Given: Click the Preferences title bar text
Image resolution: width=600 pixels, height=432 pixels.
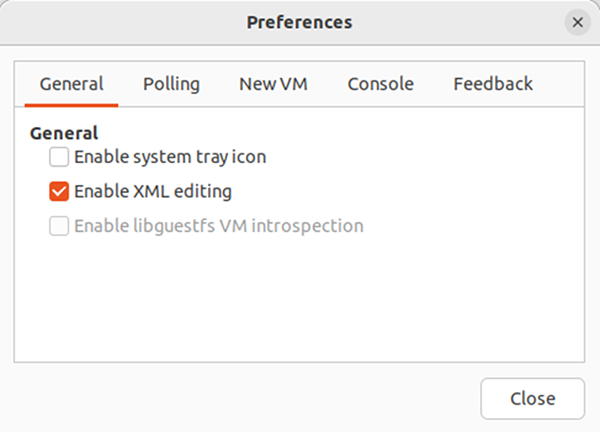Looking at the screenshot, I should [x=299, y=22].
